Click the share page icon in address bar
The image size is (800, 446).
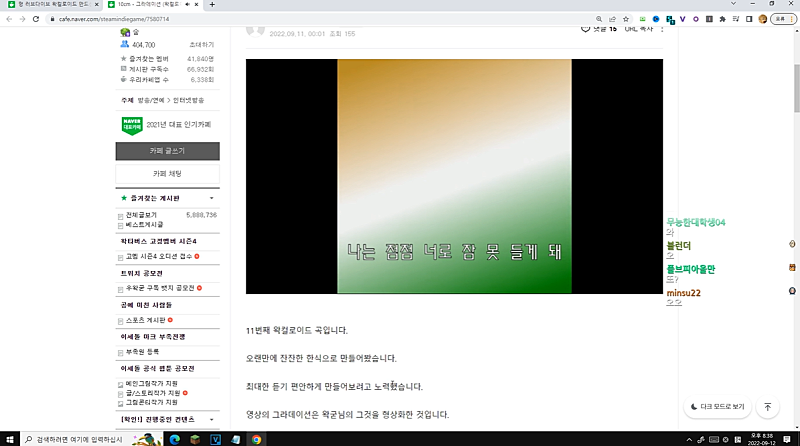tap(612, 19)
